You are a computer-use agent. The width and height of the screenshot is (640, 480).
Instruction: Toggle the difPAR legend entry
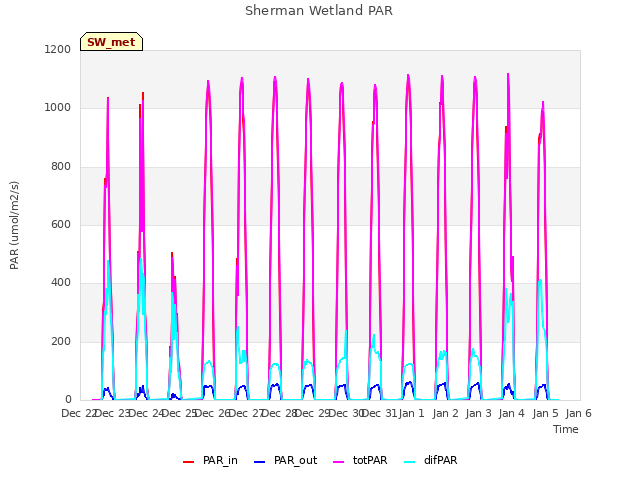coord(431,460)
